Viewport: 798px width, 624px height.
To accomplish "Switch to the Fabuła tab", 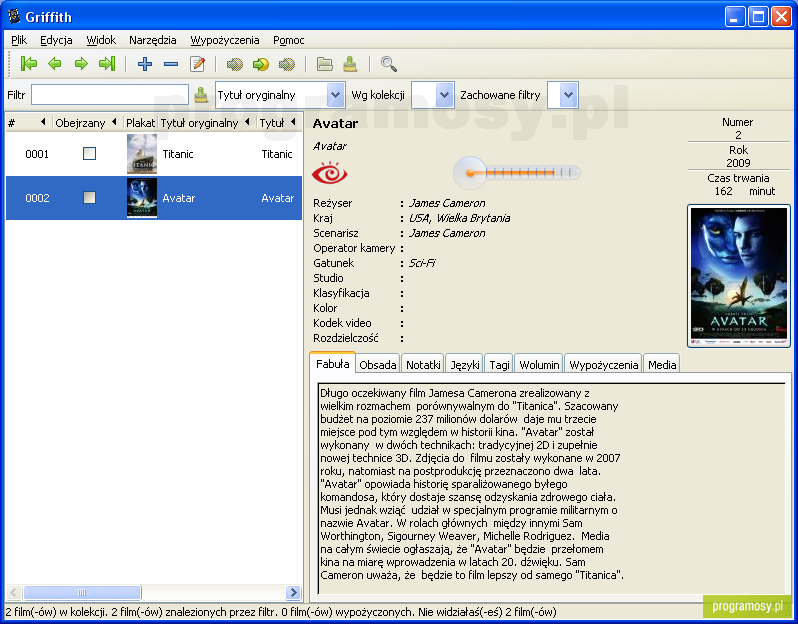I will point(332,364).
